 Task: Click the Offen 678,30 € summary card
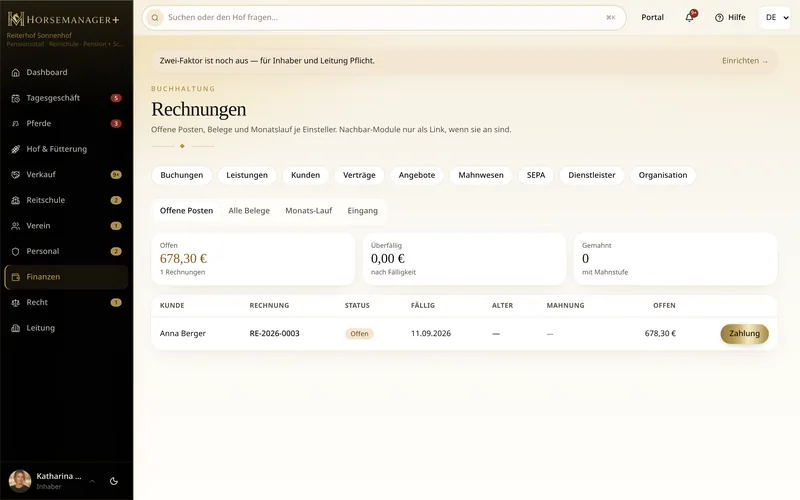(253, 259)
